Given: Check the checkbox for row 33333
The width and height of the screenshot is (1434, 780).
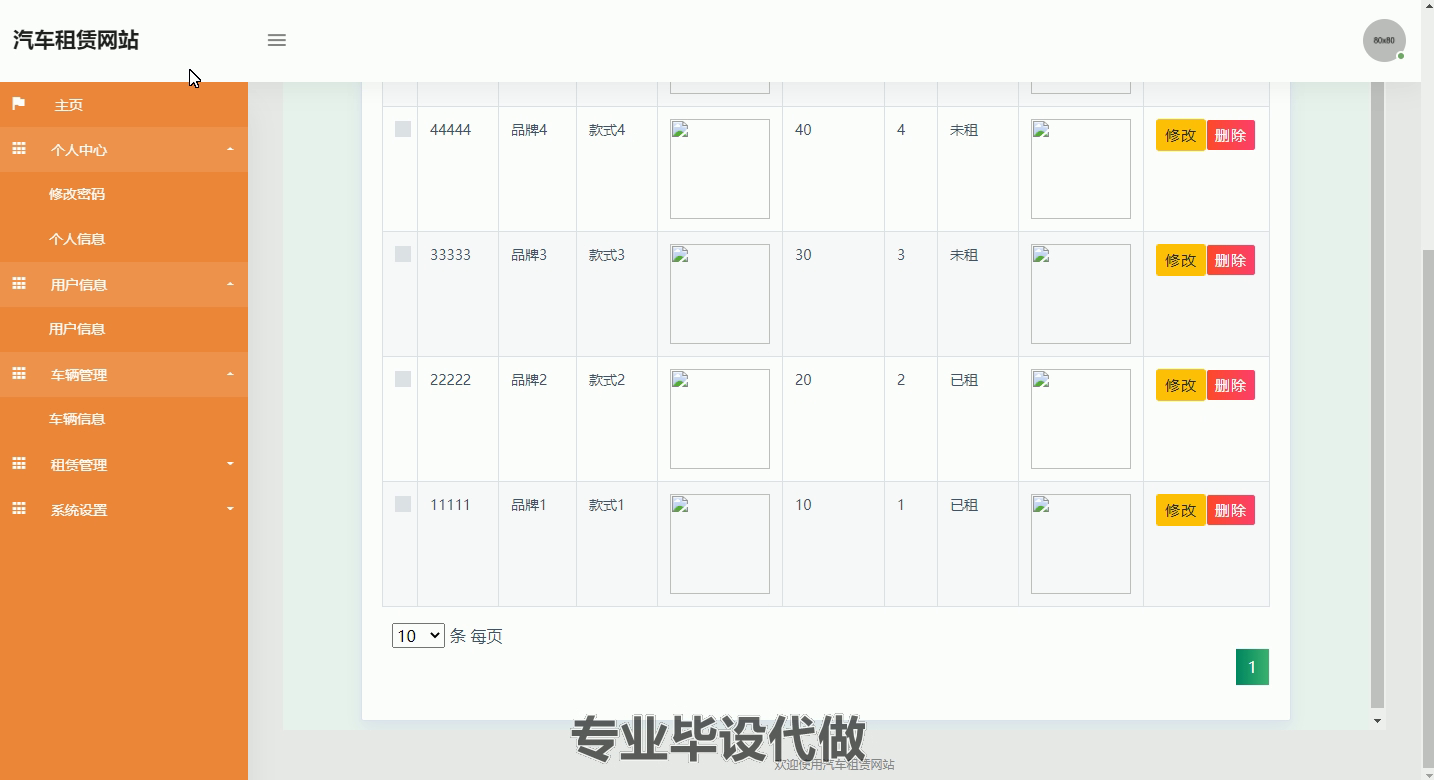Looking at the screenshot, I should click(403, 254).
